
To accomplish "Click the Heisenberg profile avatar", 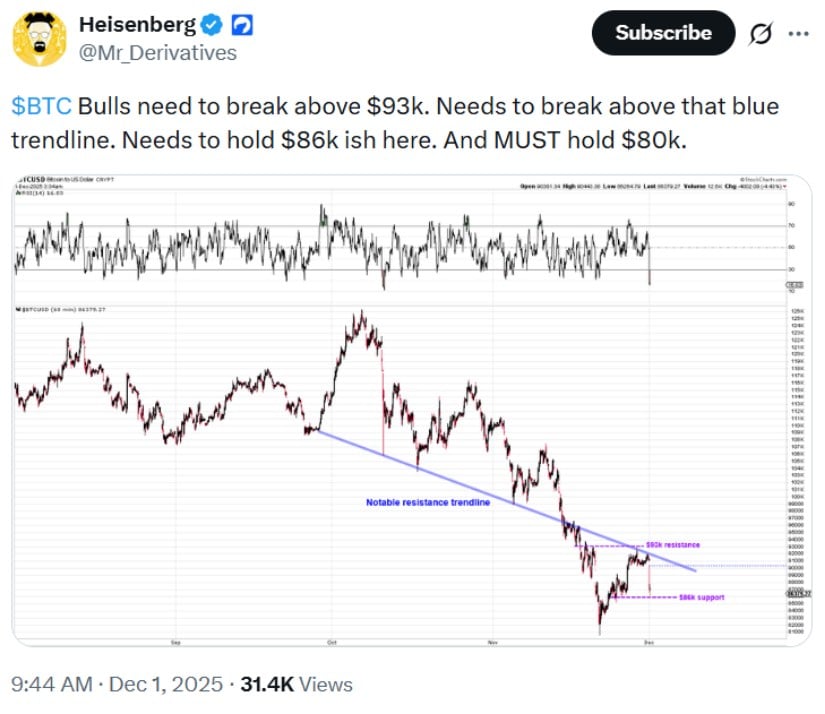I will (x=37, y=37).
